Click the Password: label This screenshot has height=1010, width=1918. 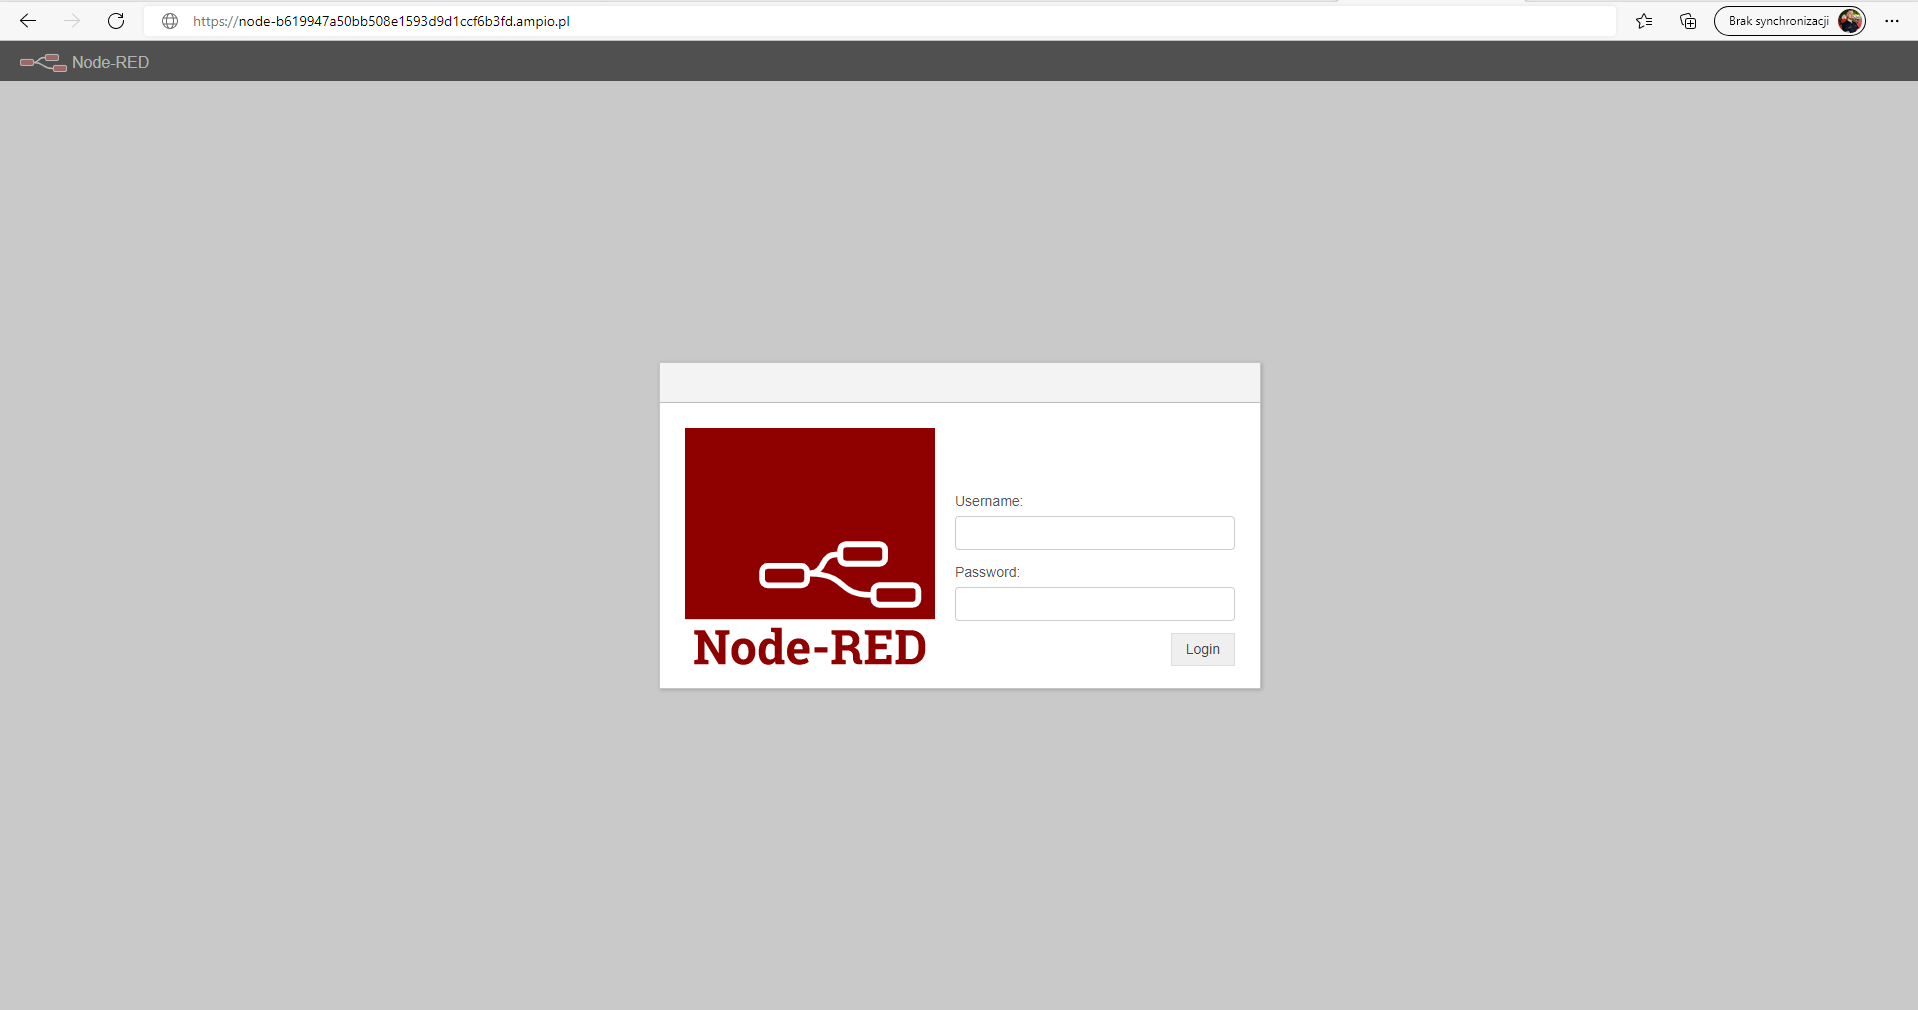987,572
